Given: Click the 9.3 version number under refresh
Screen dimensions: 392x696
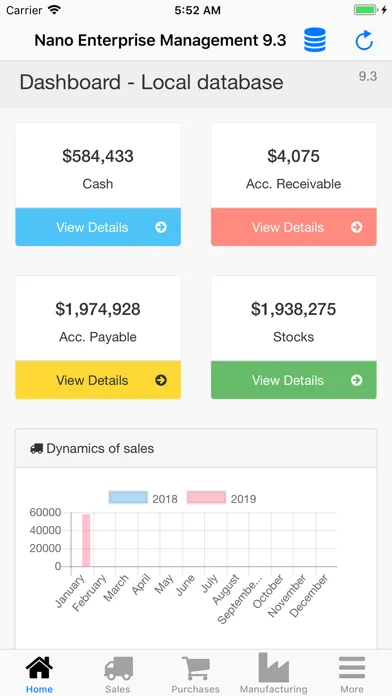Looking at the screenshot, I should 368,76.
